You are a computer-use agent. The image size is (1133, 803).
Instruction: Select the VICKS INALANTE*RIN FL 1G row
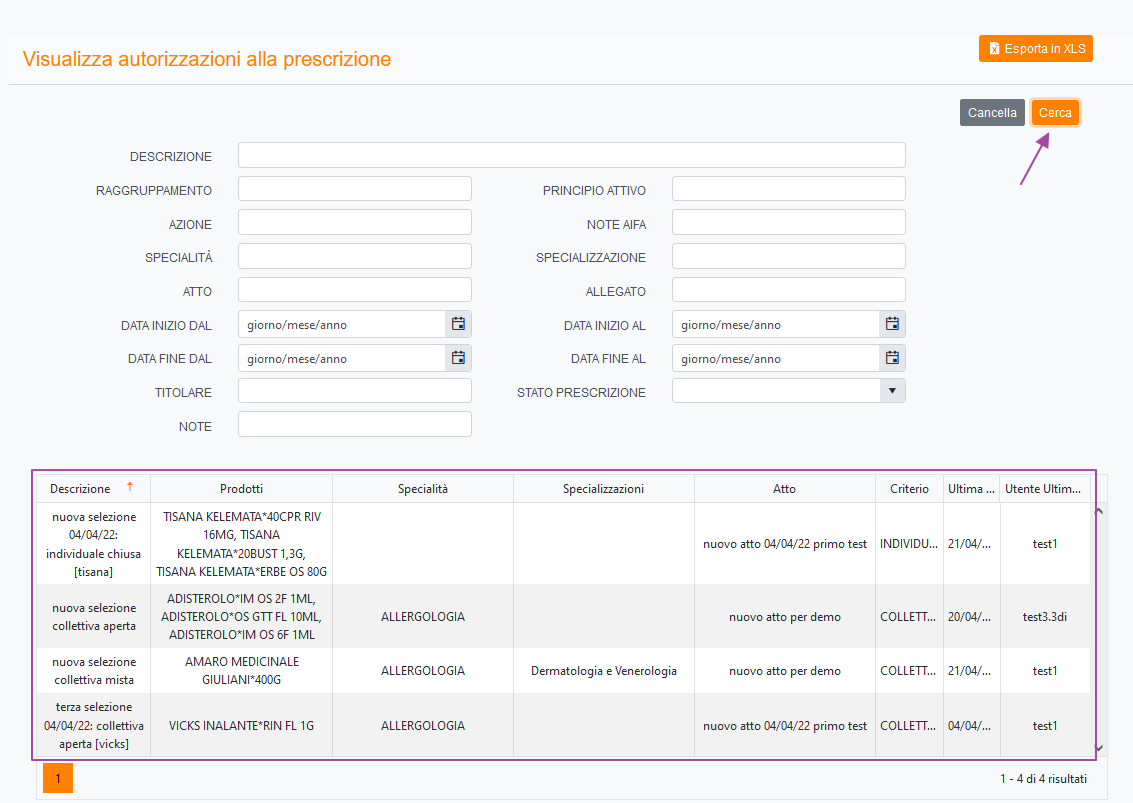coord(241,726)
